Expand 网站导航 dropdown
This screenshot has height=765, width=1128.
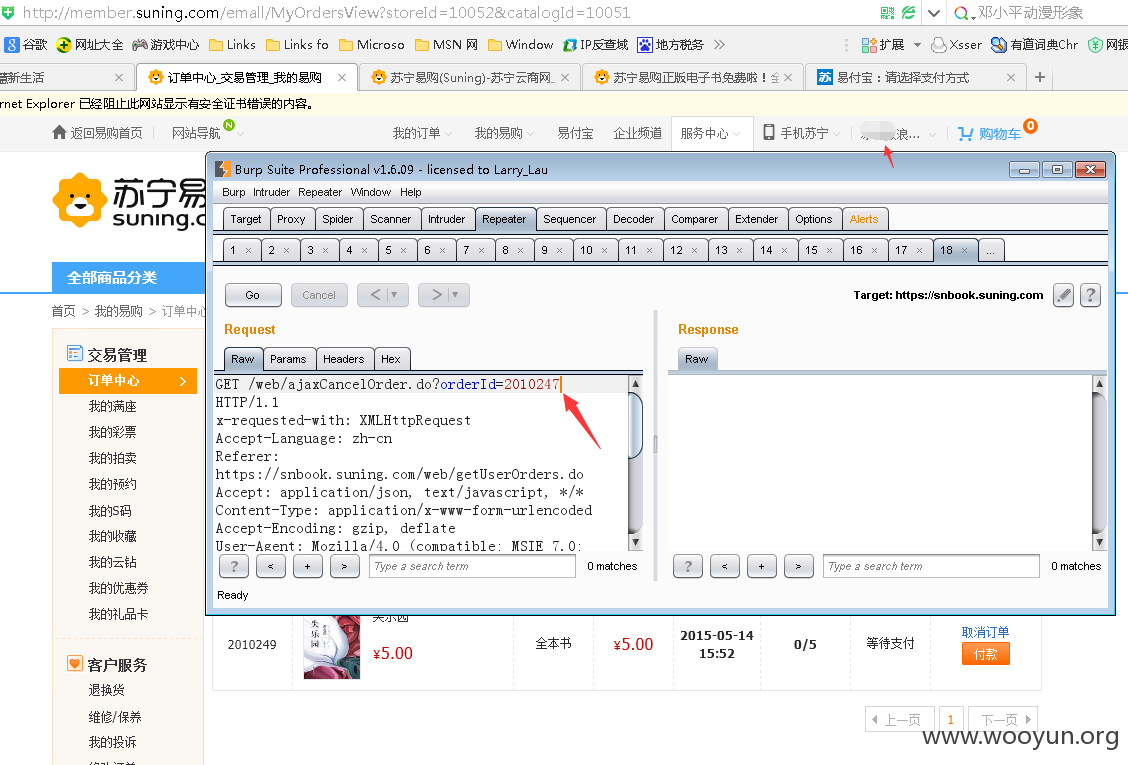207,133
